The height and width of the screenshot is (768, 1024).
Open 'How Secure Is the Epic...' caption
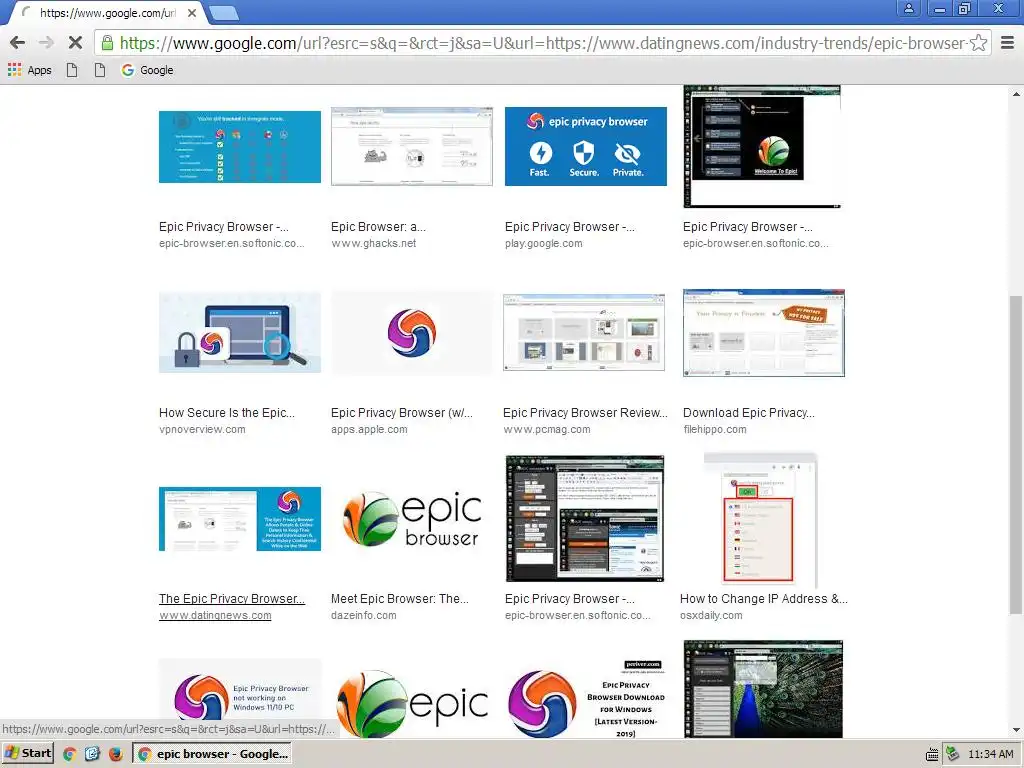pos(227,413)
